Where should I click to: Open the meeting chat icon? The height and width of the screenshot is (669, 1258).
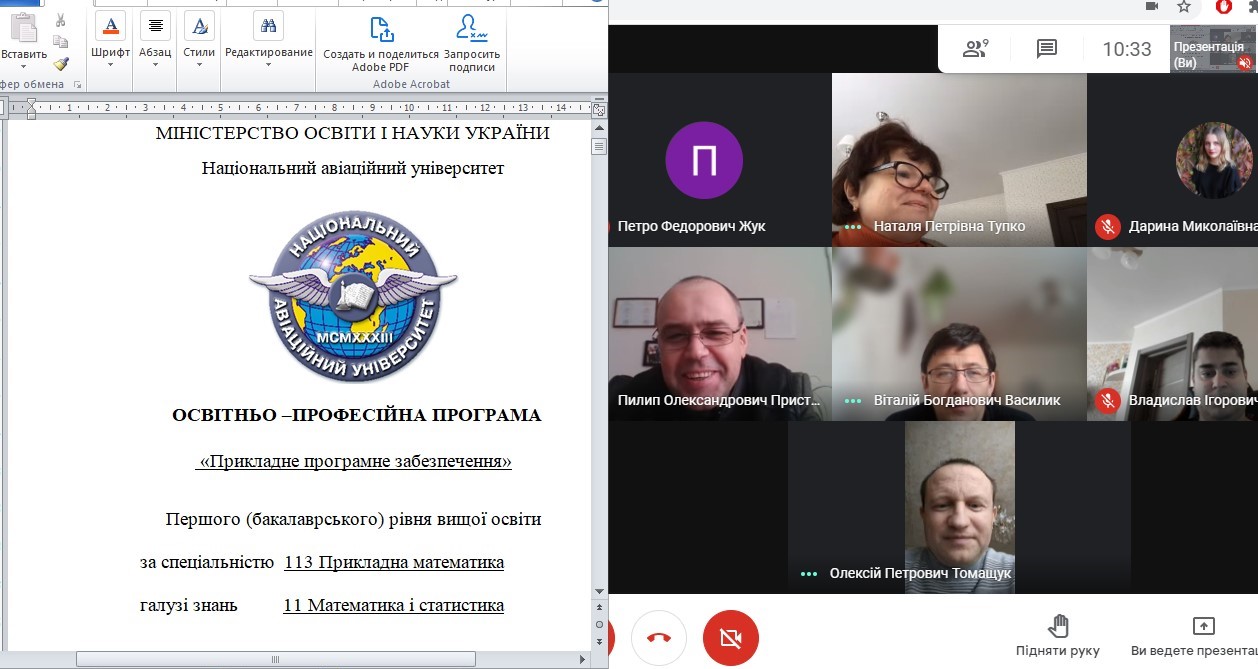[1047, 49]
